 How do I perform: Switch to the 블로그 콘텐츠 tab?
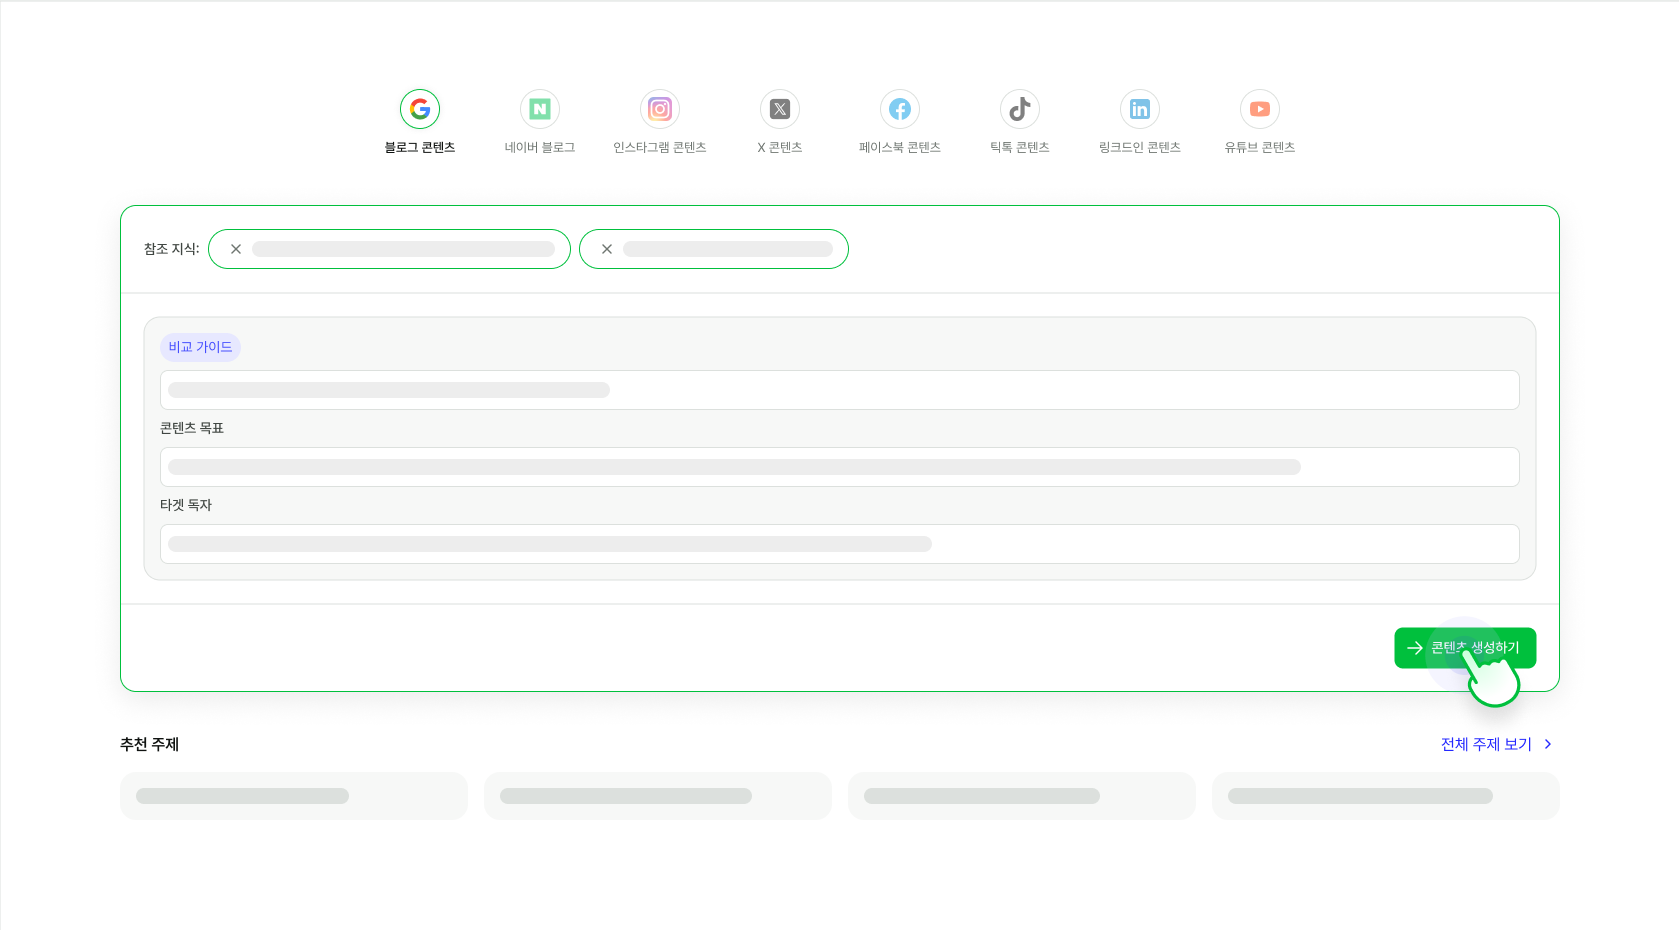point(419,122)
